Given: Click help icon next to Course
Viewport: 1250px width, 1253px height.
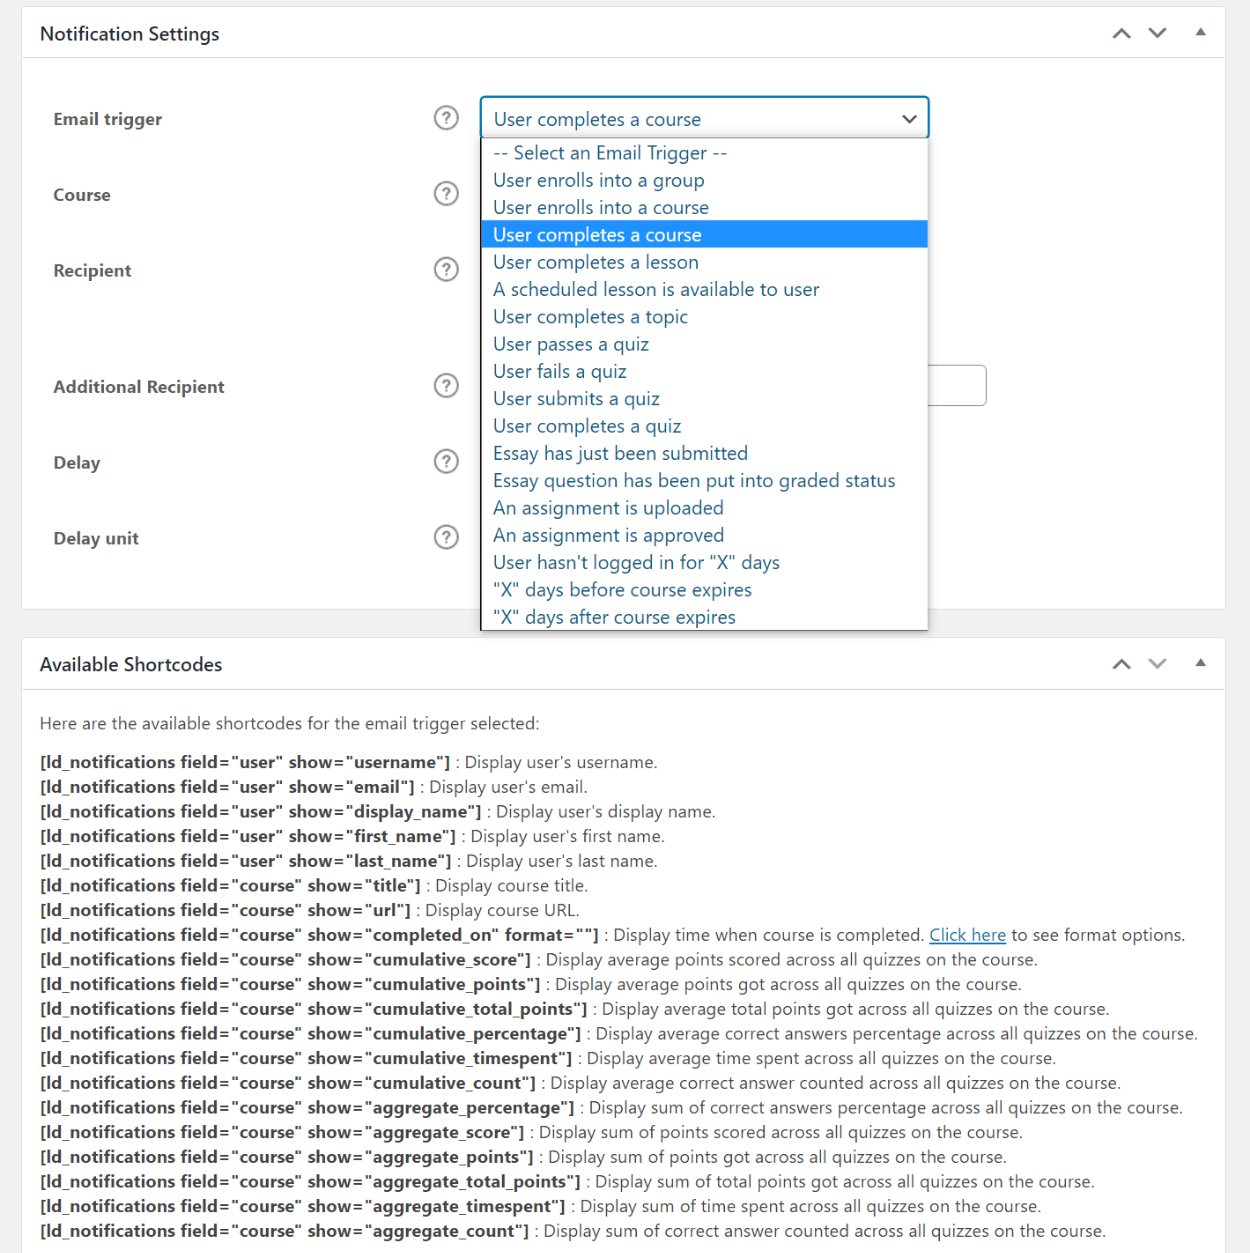Looking at the screenshot, I should 446,194.
